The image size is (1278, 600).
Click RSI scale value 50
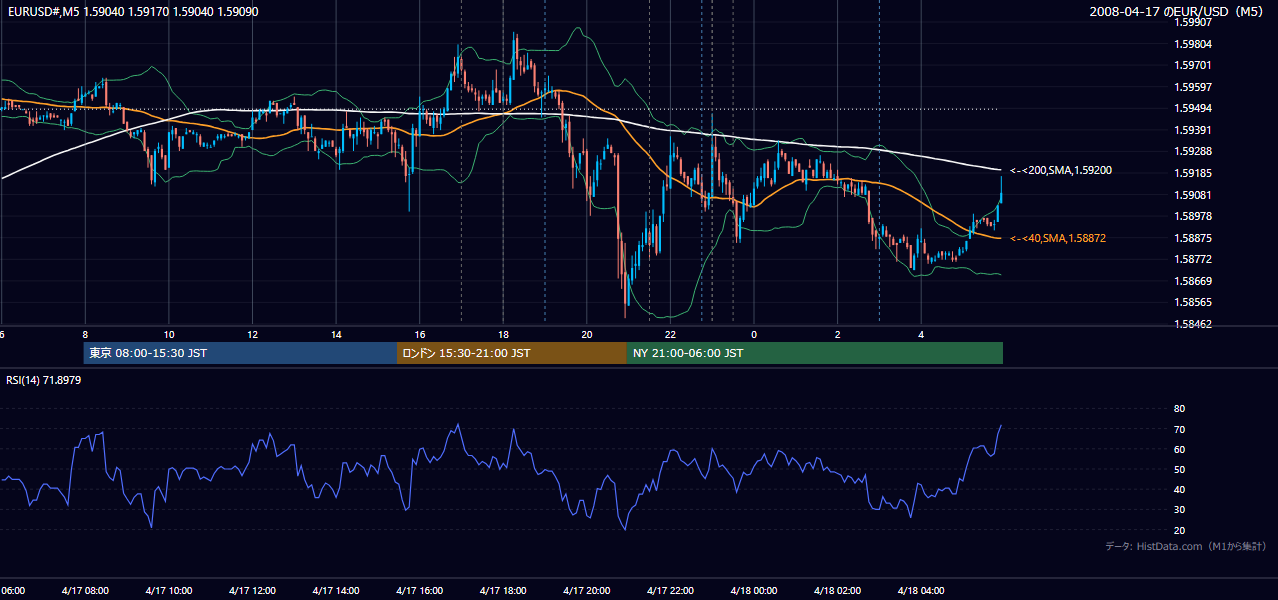coord(1179,469)
